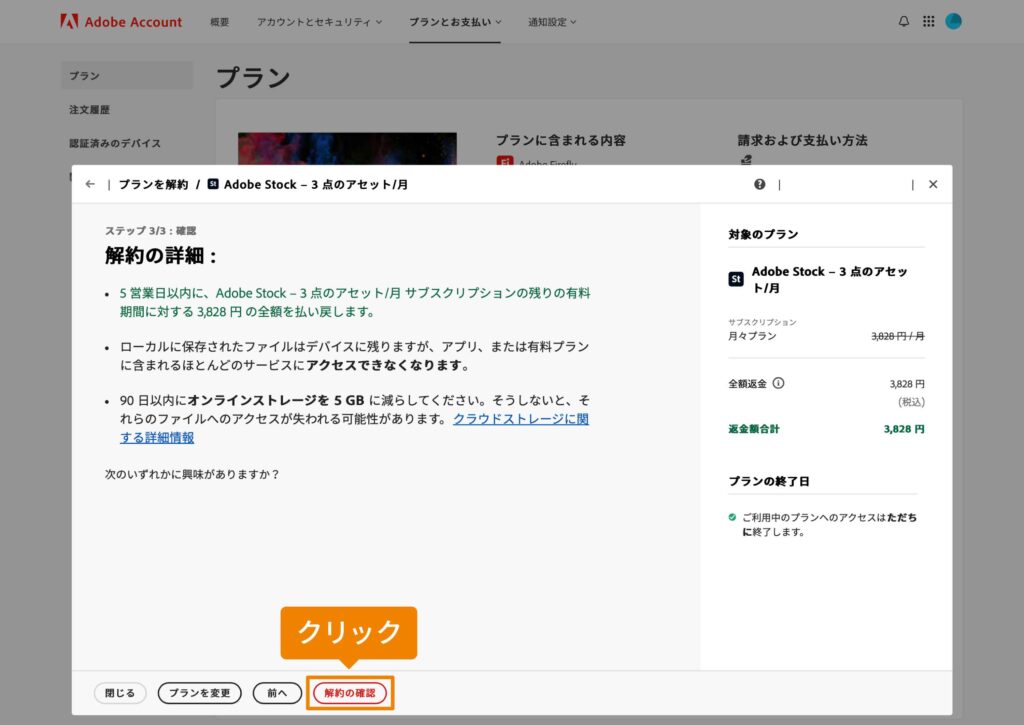Click the green check icon under plan end date

coord(732,517)
